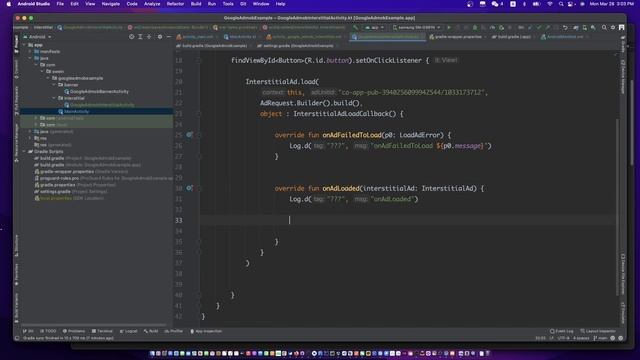Place cursor on empty line 33 in editor

coord(408,220)
